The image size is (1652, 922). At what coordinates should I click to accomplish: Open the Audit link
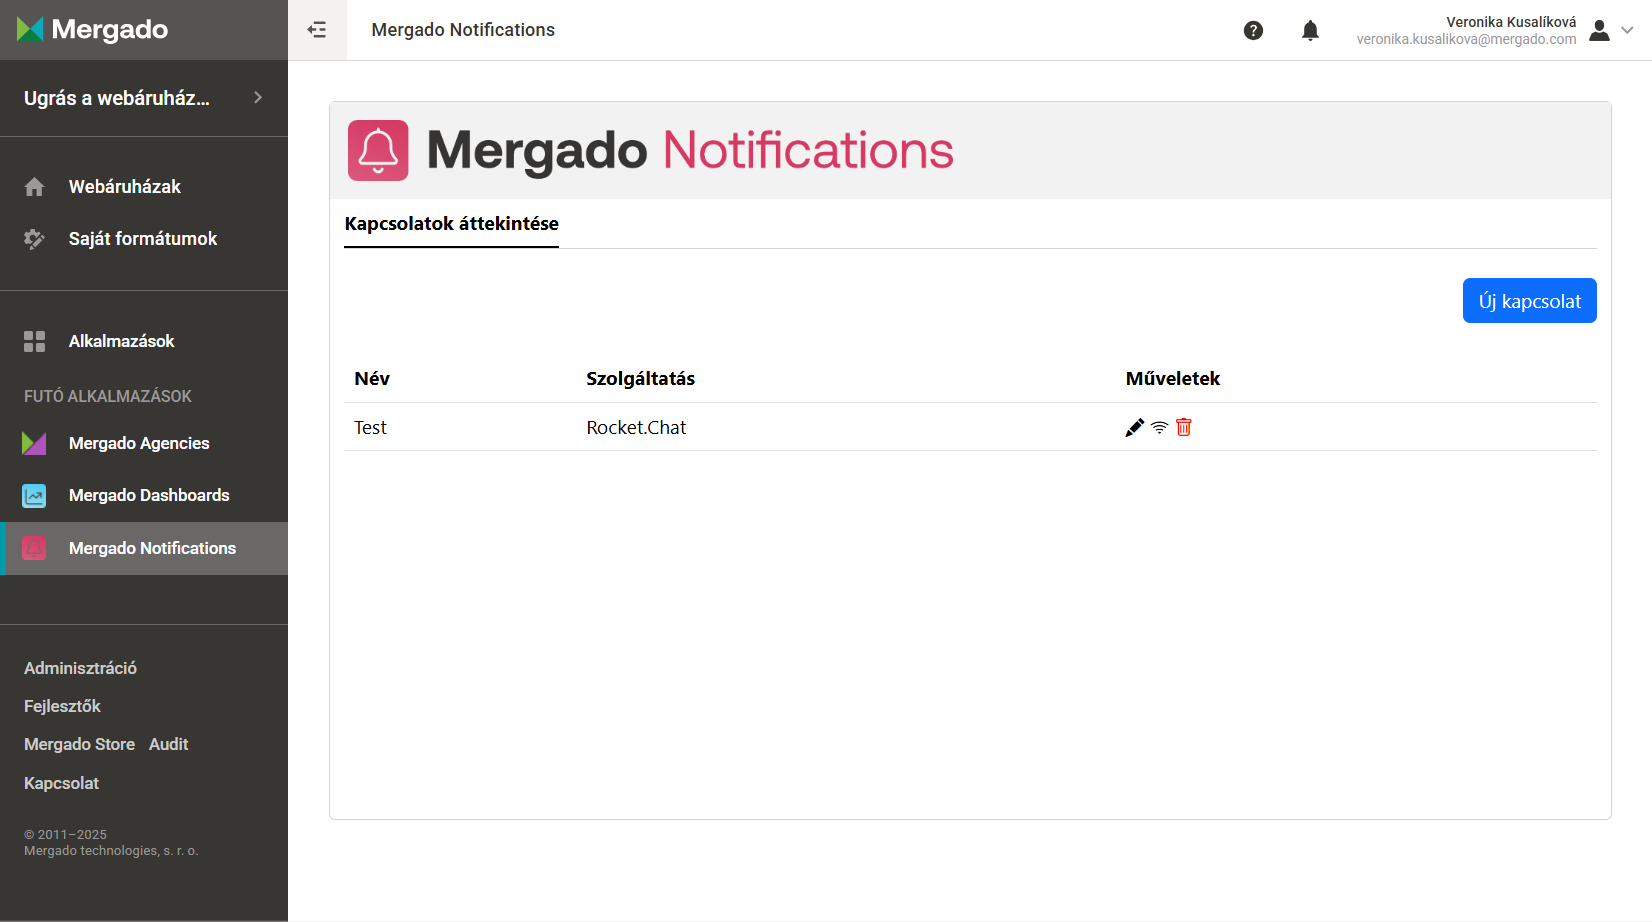(x=168, y=744)
